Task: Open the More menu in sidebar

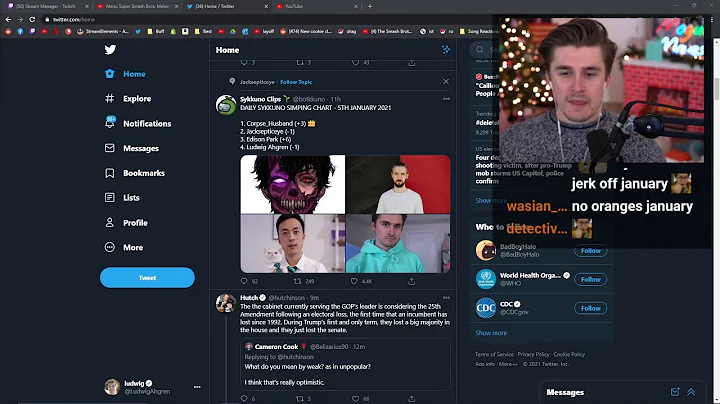Action: click(124, 247)
